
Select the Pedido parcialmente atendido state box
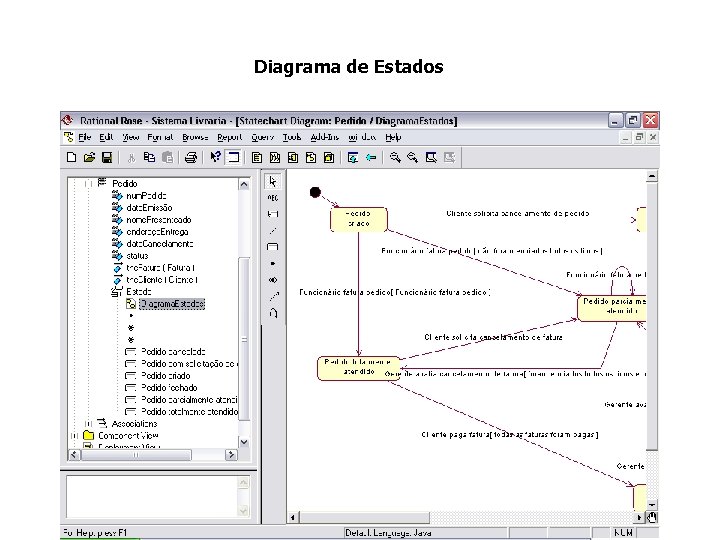[612, 307]
